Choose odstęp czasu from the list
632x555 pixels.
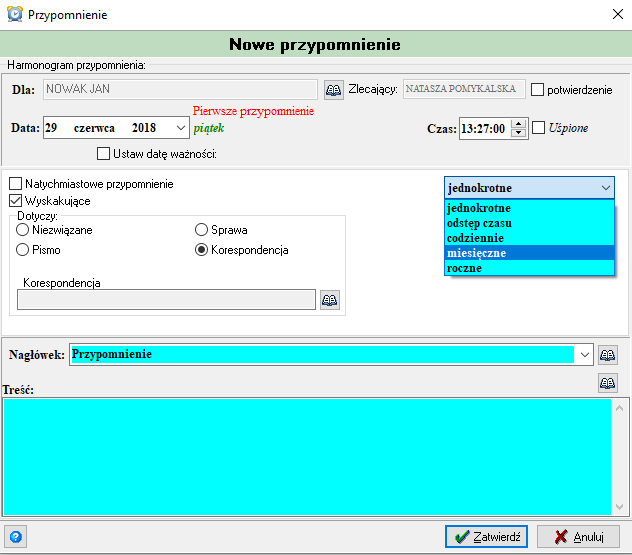529,223
